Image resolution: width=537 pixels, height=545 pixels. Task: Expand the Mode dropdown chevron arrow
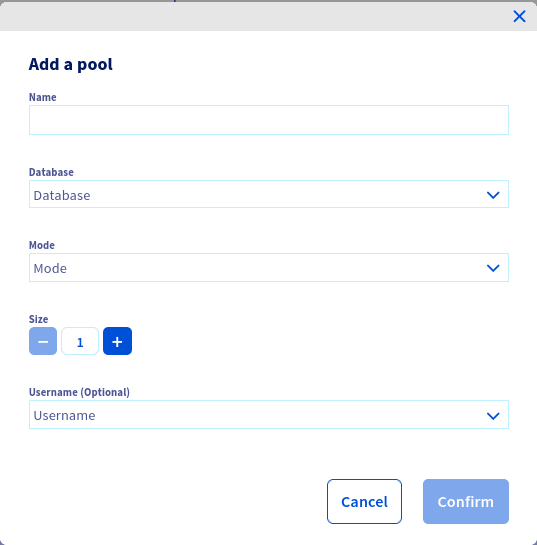coord(493,268)
